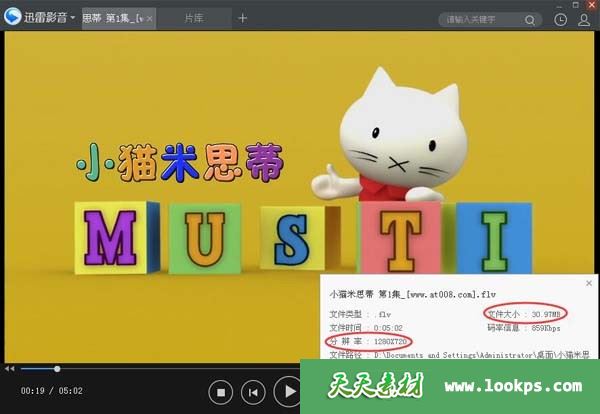Viewport: 600px width, 414px height.
Task: Add a new tab with plus button
Action: [242, 18]
